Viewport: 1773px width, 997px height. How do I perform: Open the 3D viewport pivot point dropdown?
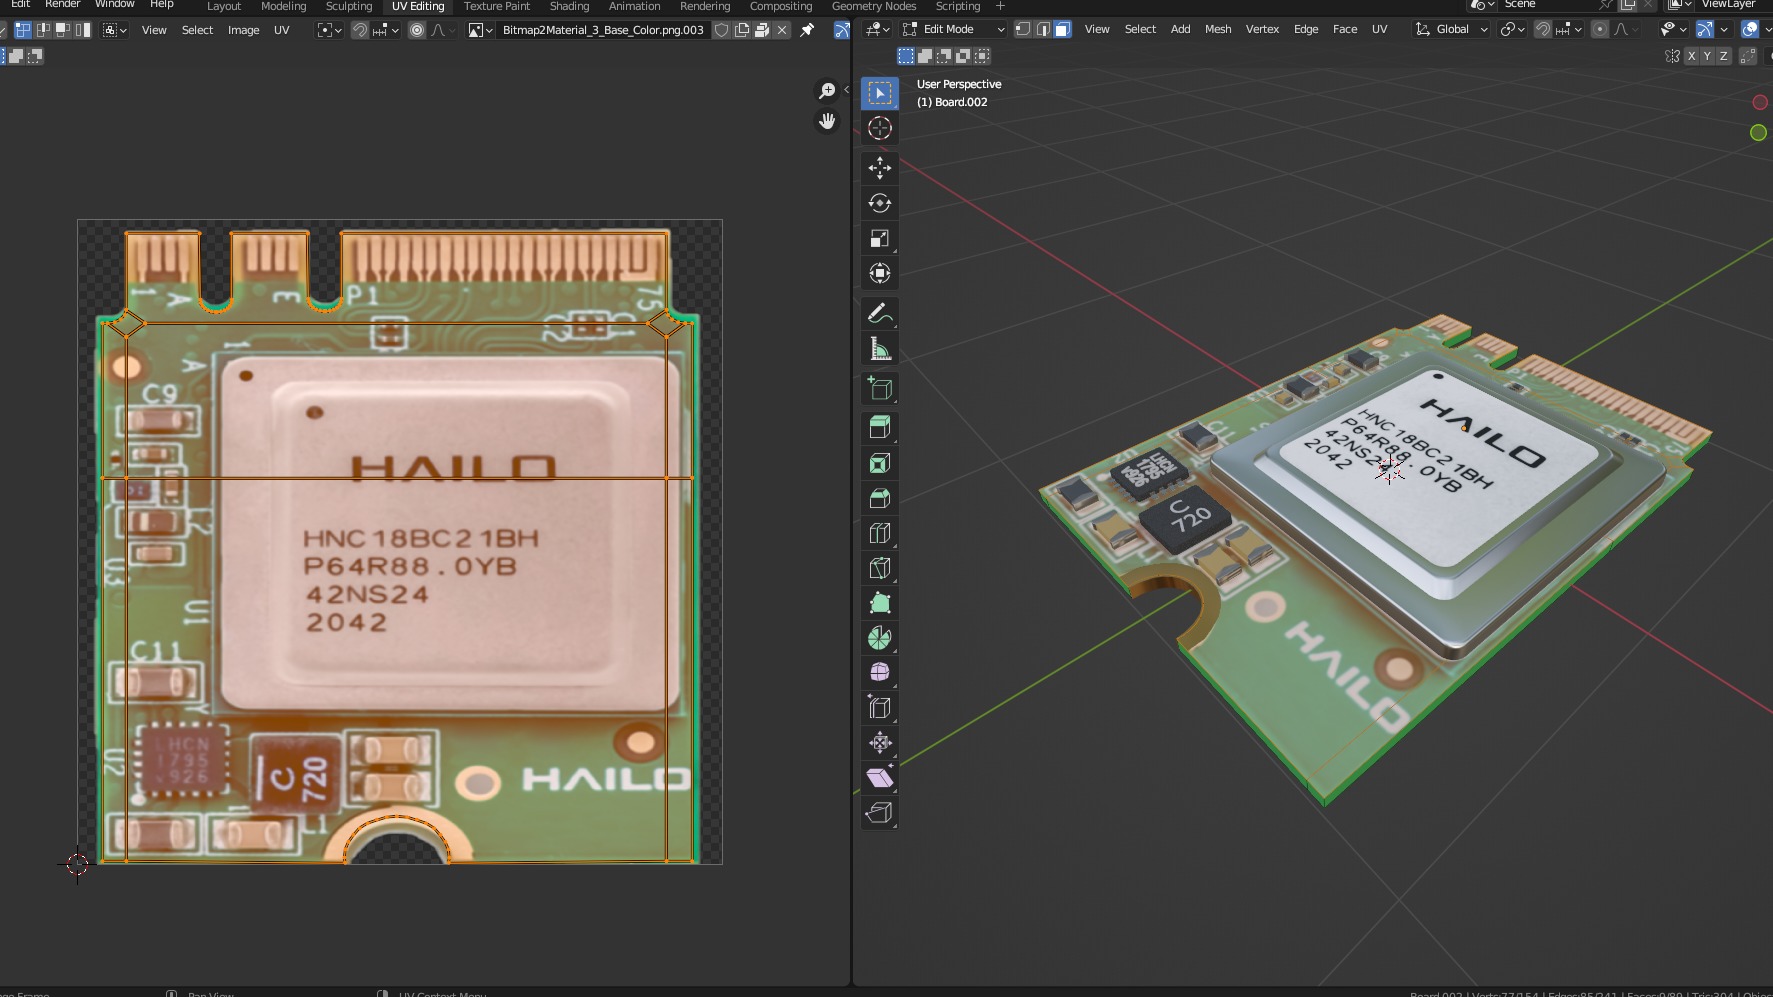[1512, 29]
